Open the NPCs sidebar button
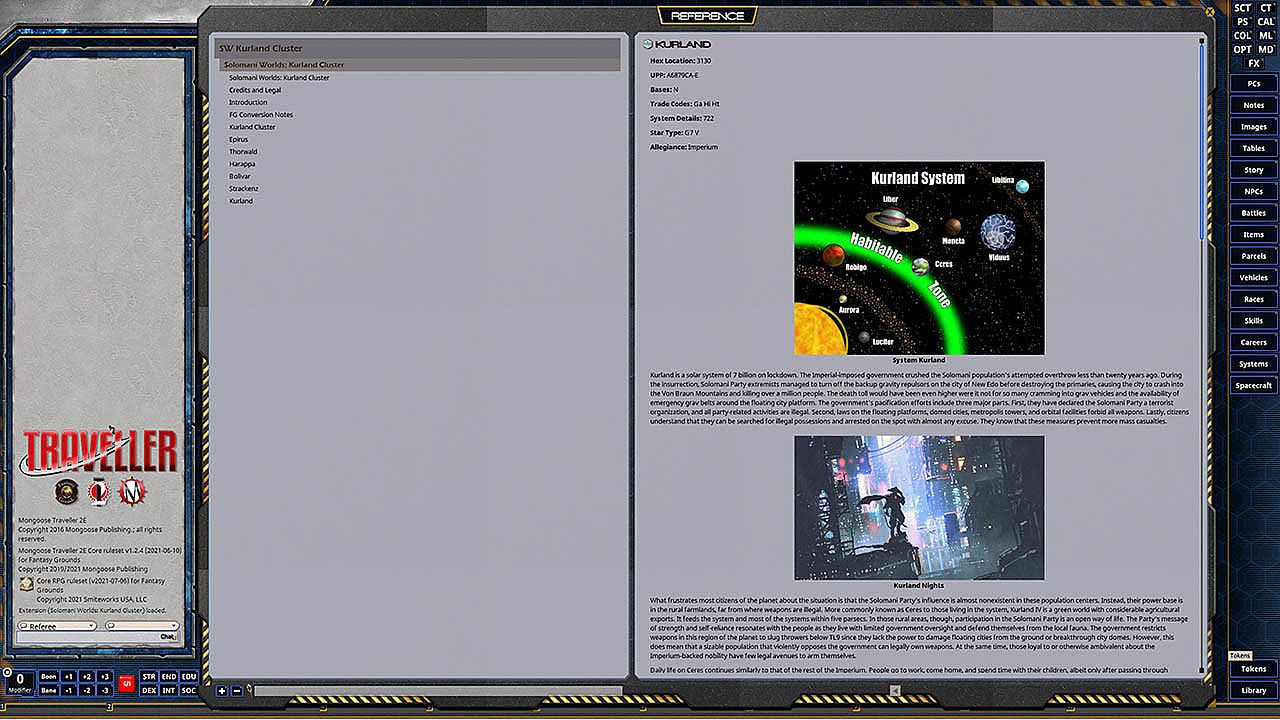This screenshot has width=1280, height=720. [1253, 192]
